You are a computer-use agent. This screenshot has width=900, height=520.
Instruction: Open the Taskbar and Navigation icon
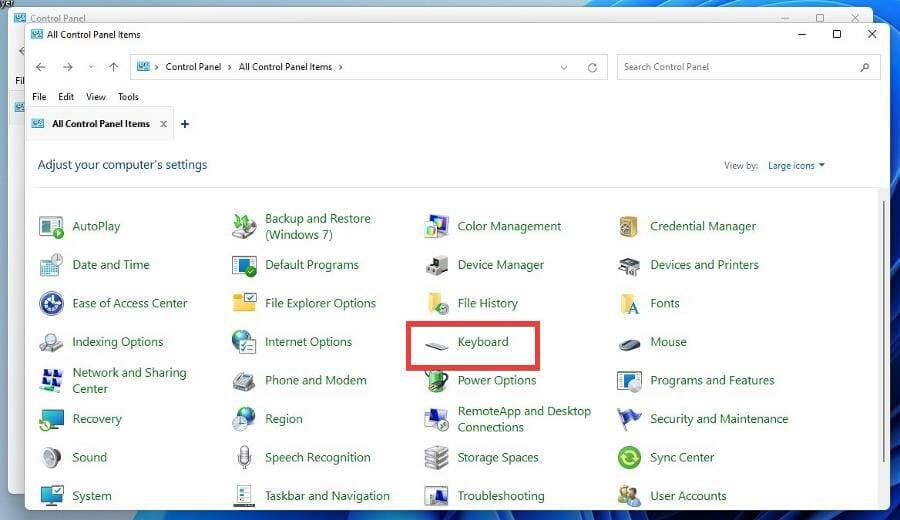[x=244, y=496]
